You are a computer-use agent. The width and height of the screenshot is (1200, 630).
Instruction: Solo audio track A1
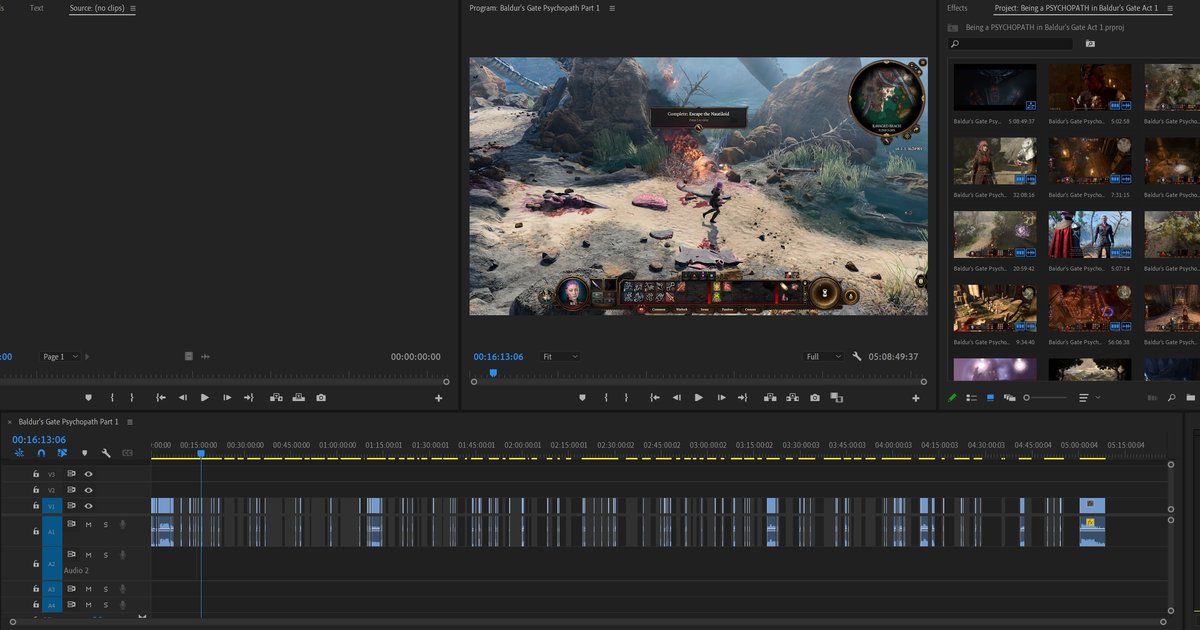(105, 524)
